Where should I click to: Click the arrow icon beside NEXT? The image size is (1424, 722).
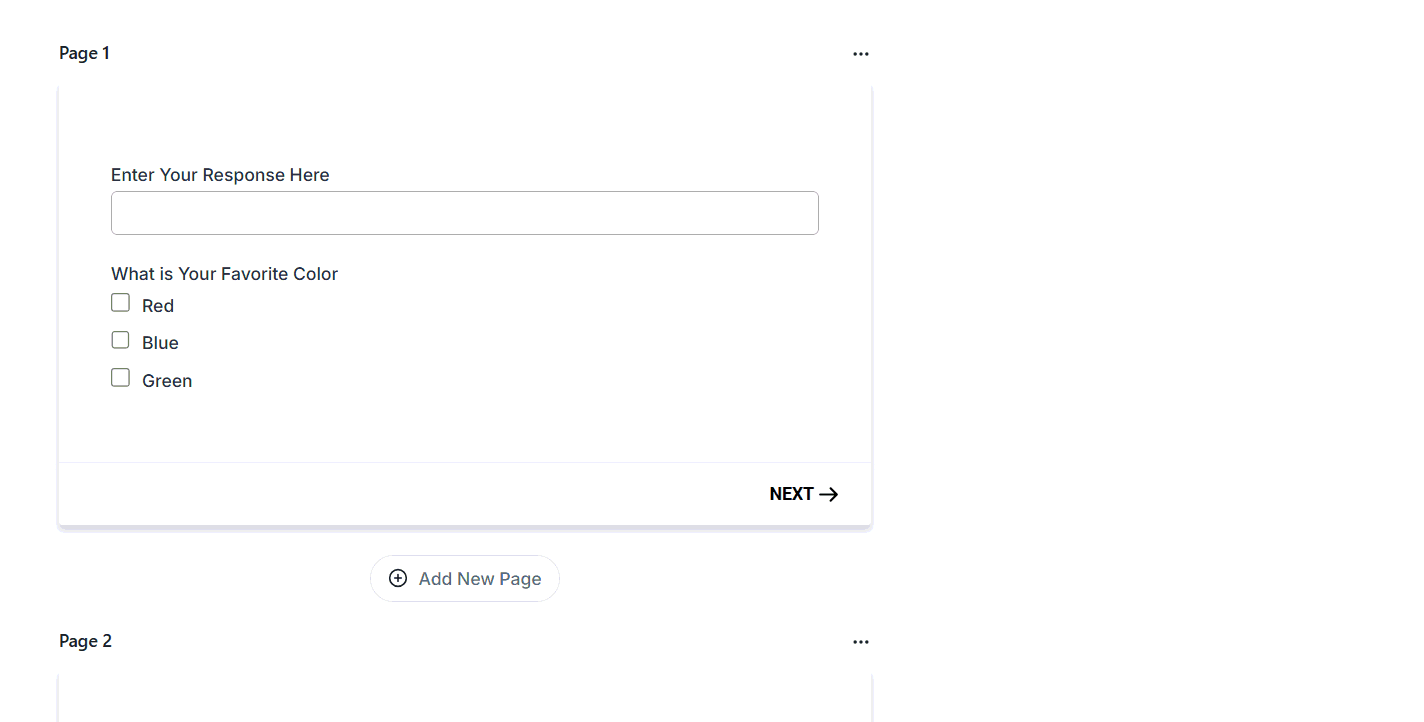pos(828,494)
